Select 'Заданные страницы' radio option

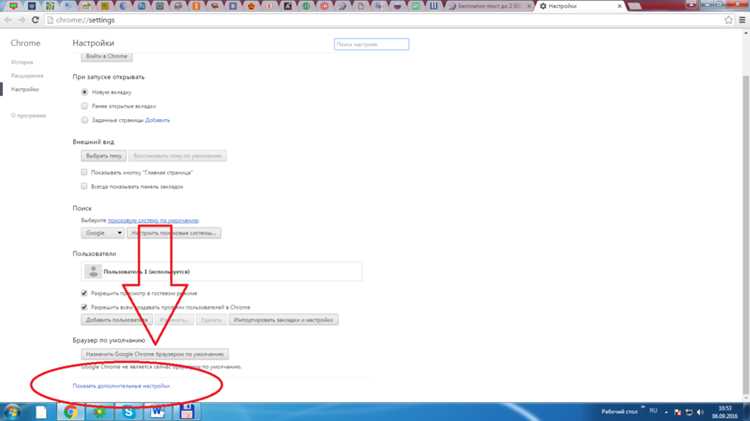[85, 120]
